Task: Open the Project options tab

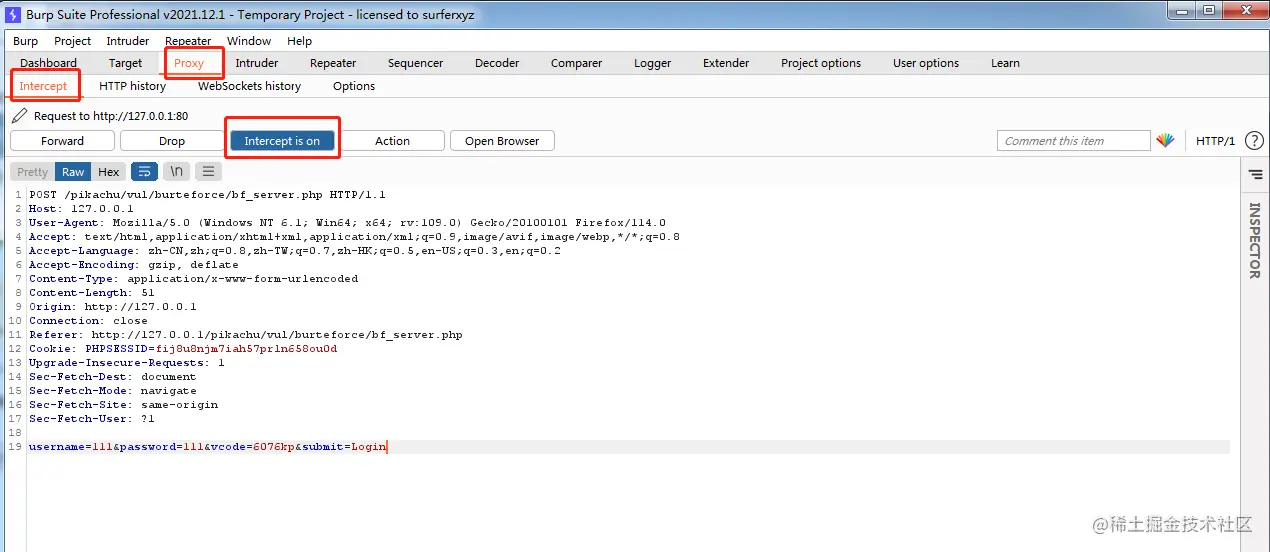Action: [821, 63]
